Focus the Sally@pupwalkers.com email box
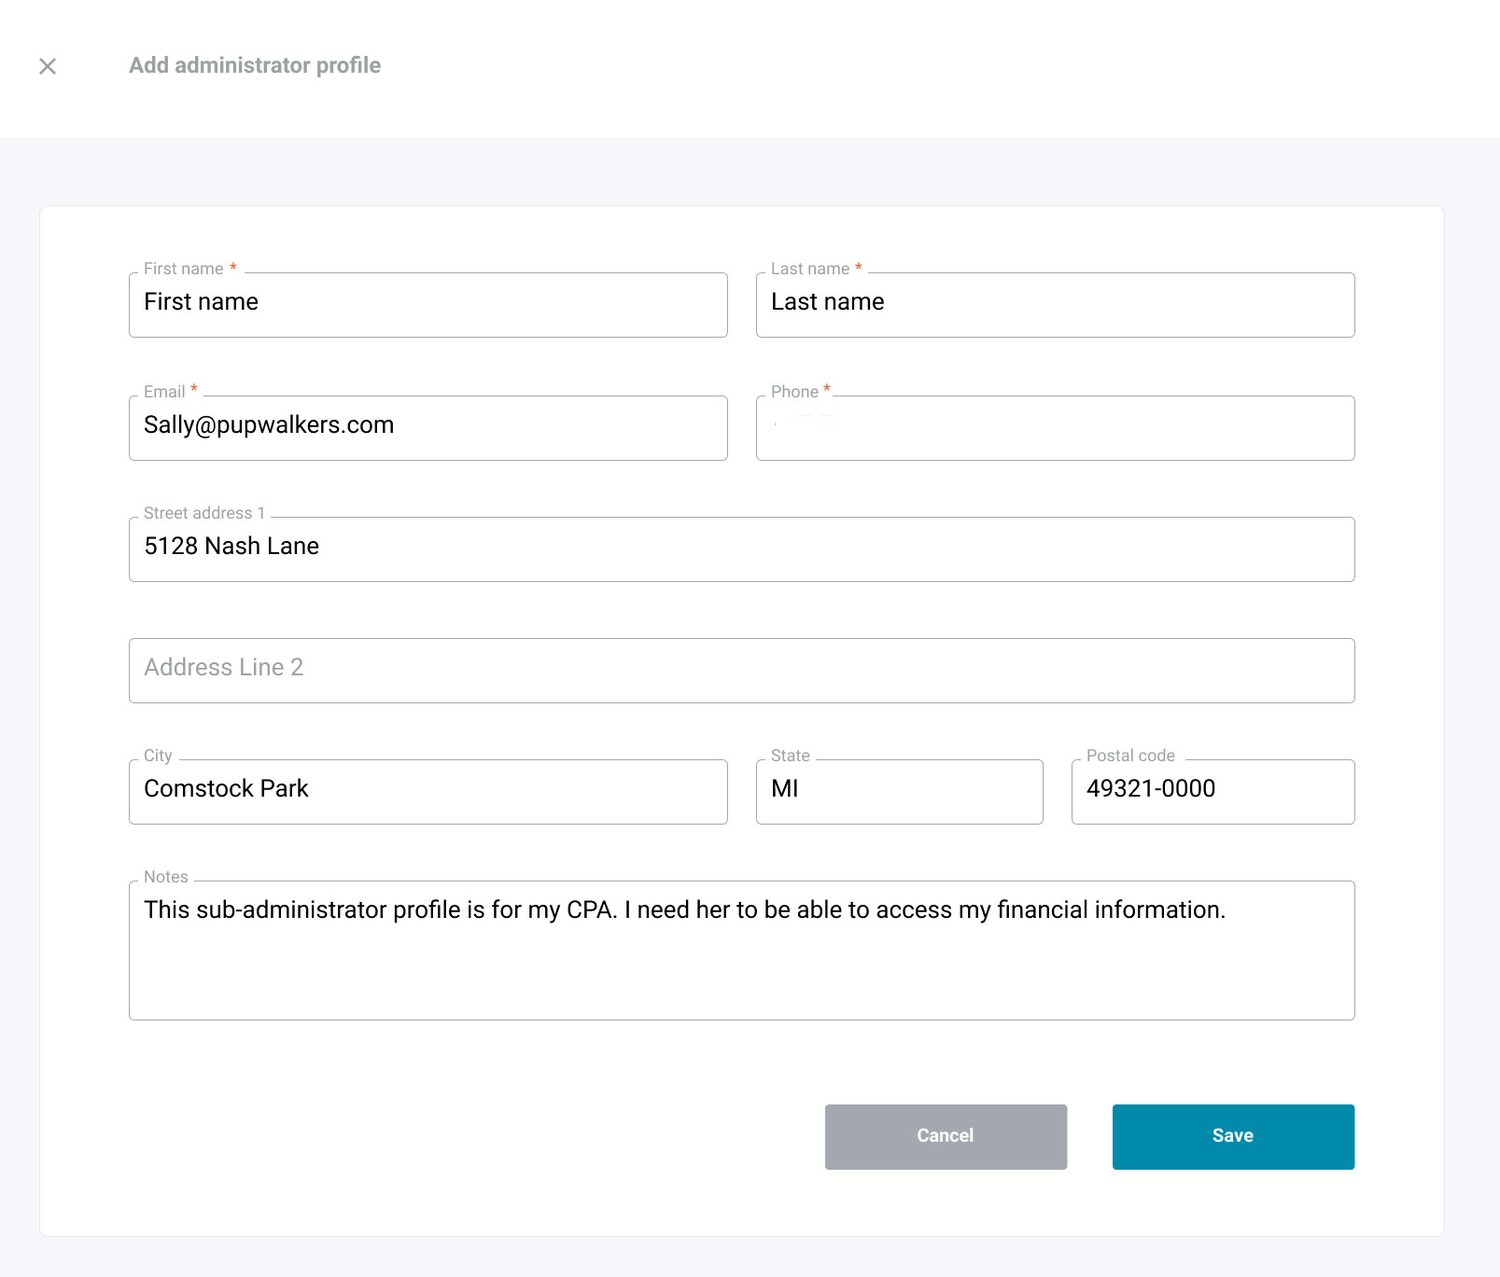Screen dimensions: 1500x1277 pos(427,427)
